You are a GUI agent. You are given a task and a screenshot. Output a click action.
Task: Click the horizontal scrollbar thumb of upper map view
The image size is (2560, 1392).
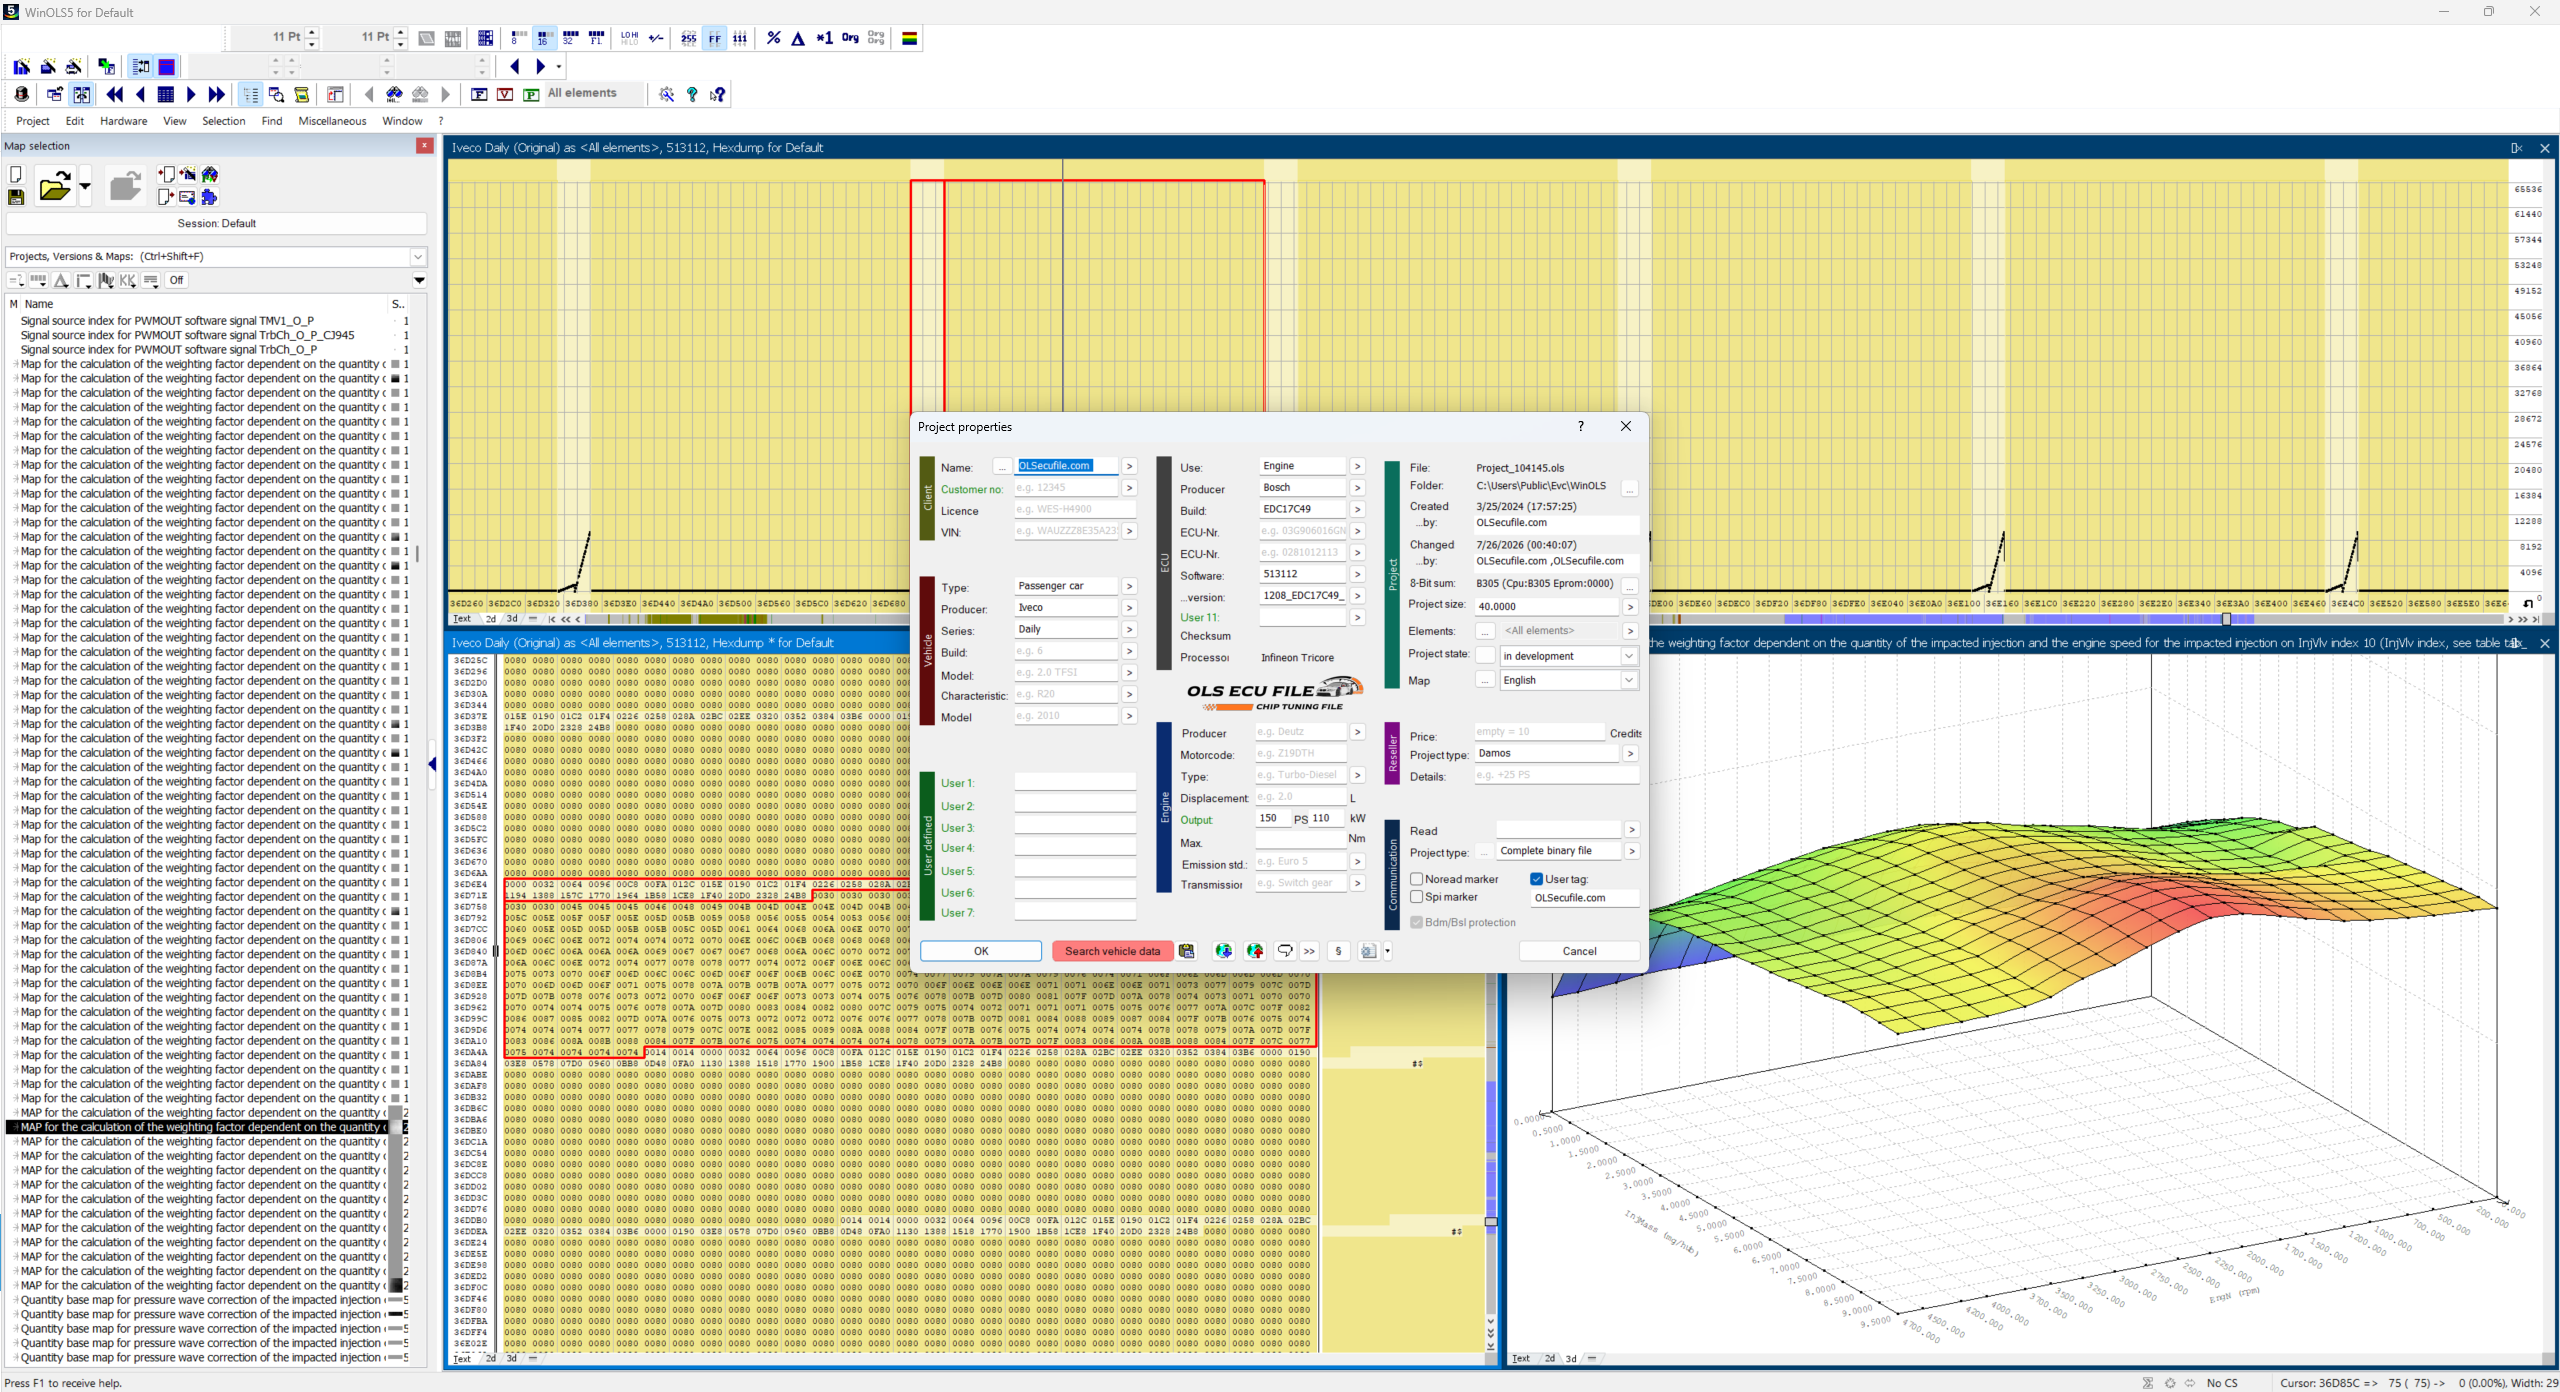pyautogui.click(x=2226, y=619)
